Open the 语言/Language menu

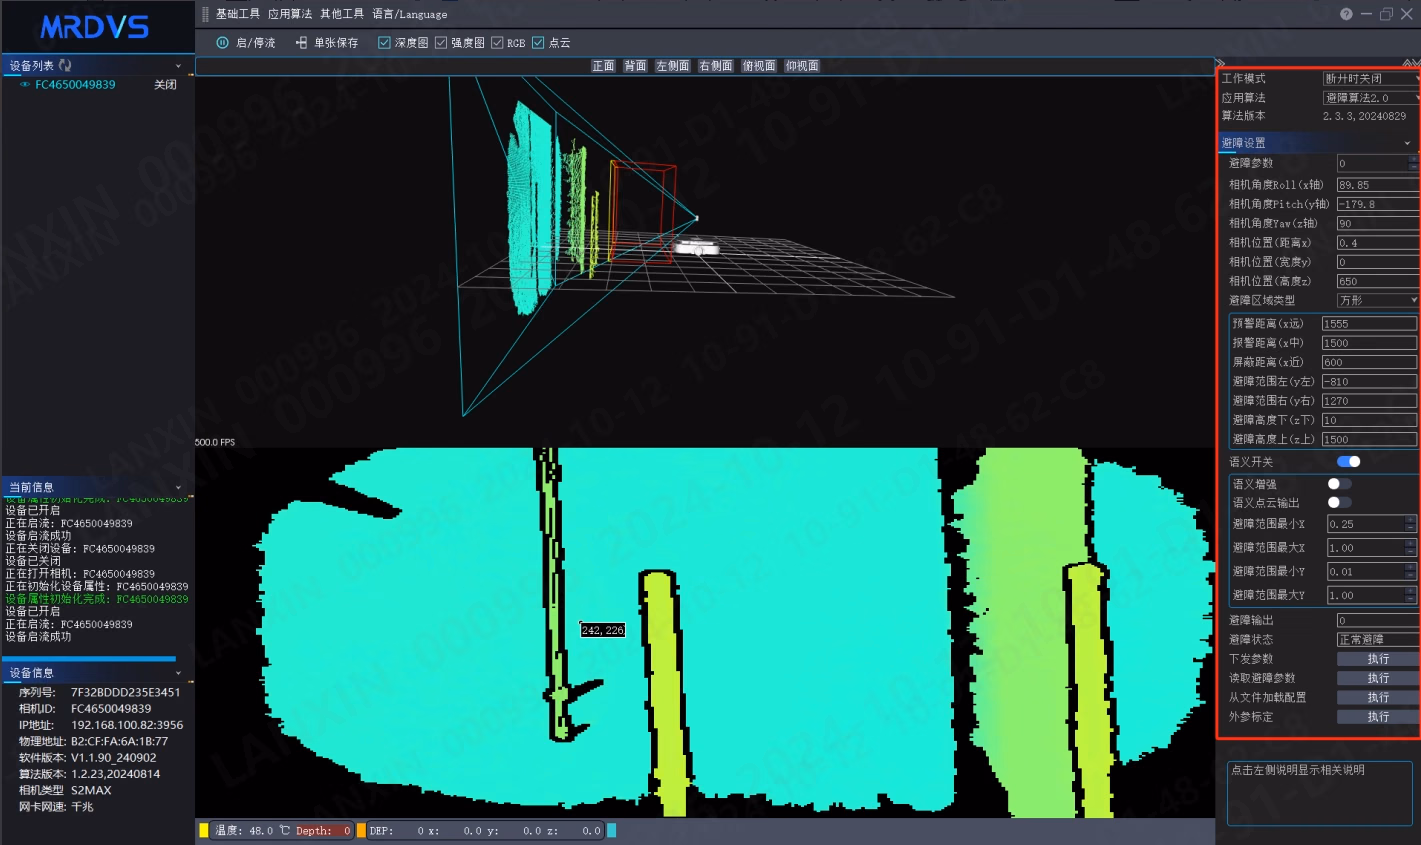[410, 14]
